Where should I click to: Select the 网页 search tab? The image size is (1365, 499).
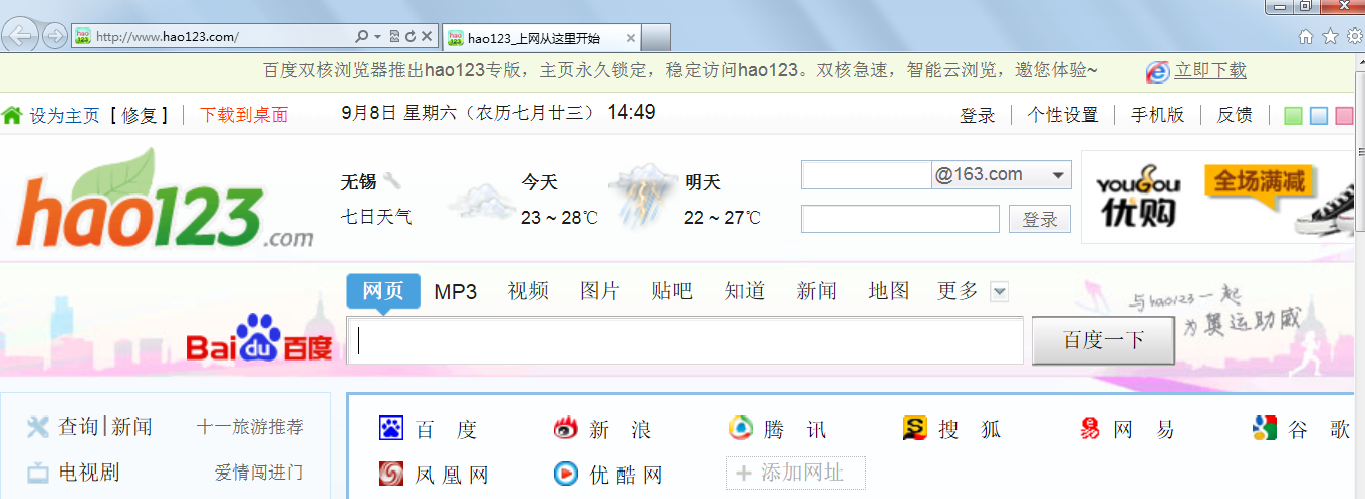[x=383, y=291]
